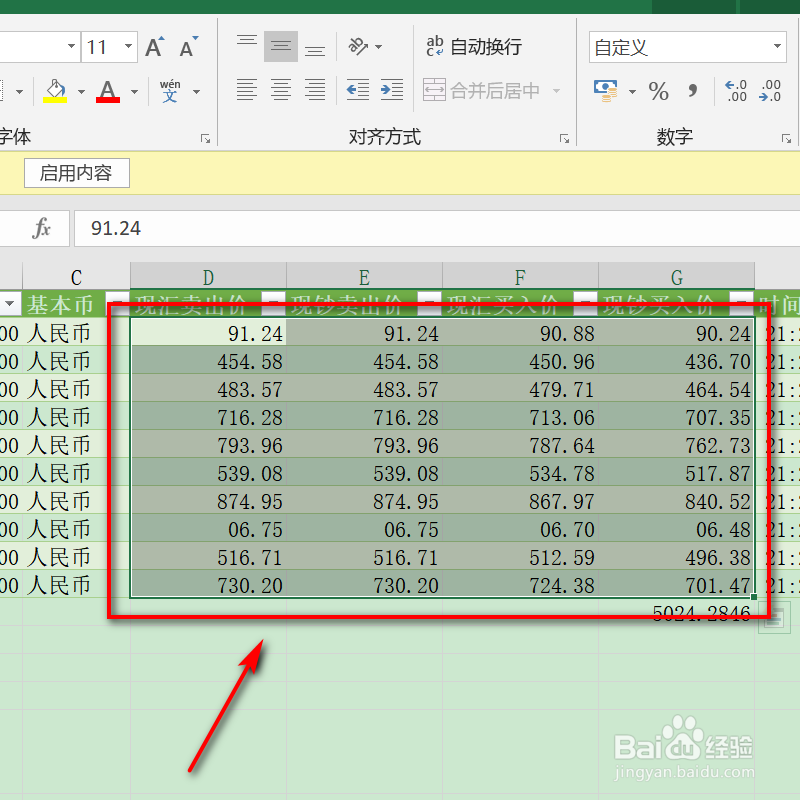Open phonetic guide dropdown arrow
Image resolution: width=800 pixels, height=800 pixels.
(x=196, y=92)
